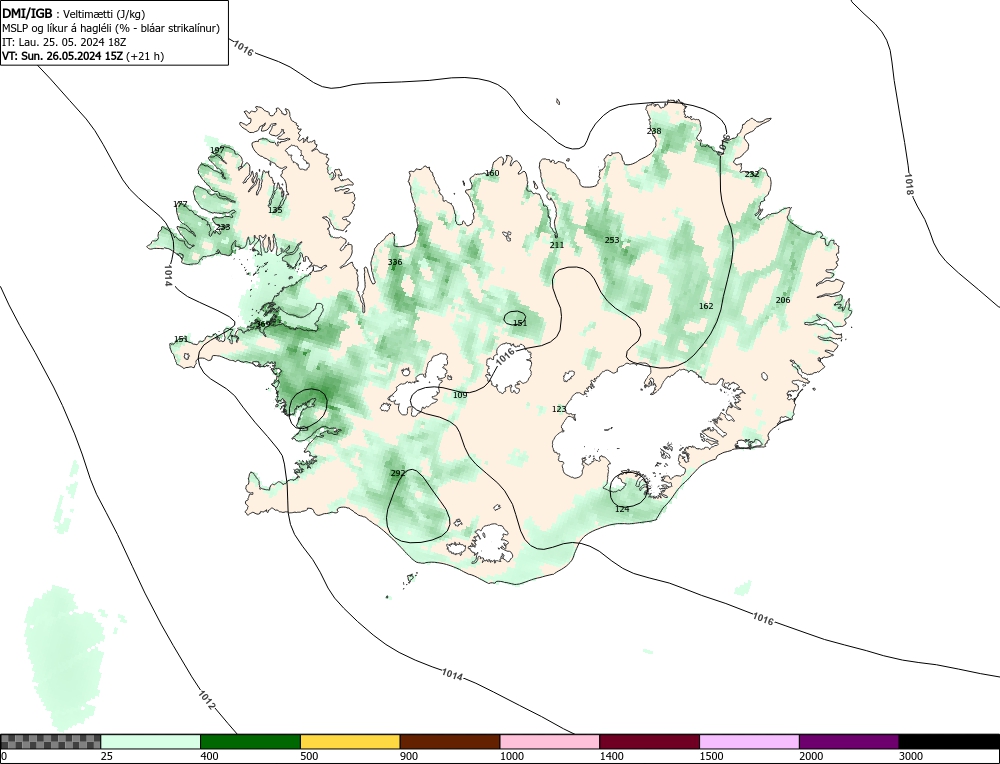Click the light green 25–400 legend swatch
Screen dimensions: 1000x764
click(x=151, y=741)
